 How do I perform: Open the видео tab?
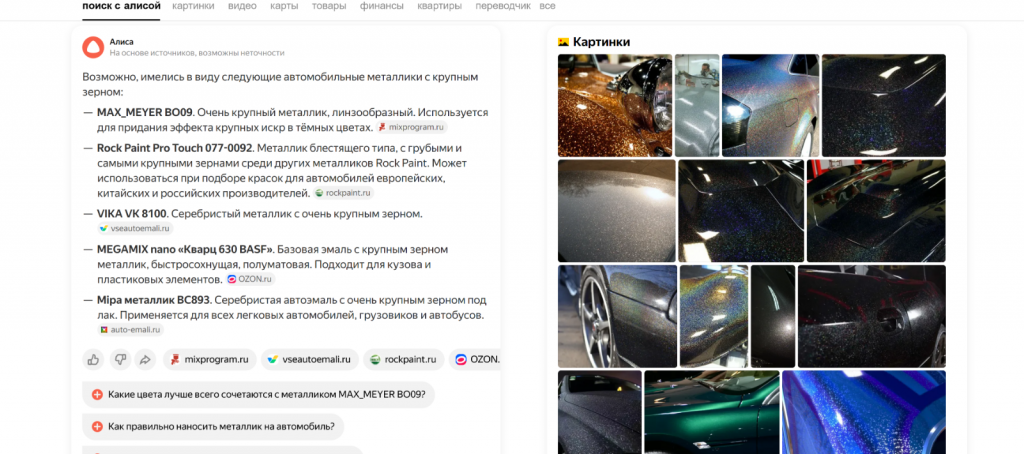pos(241,6)
